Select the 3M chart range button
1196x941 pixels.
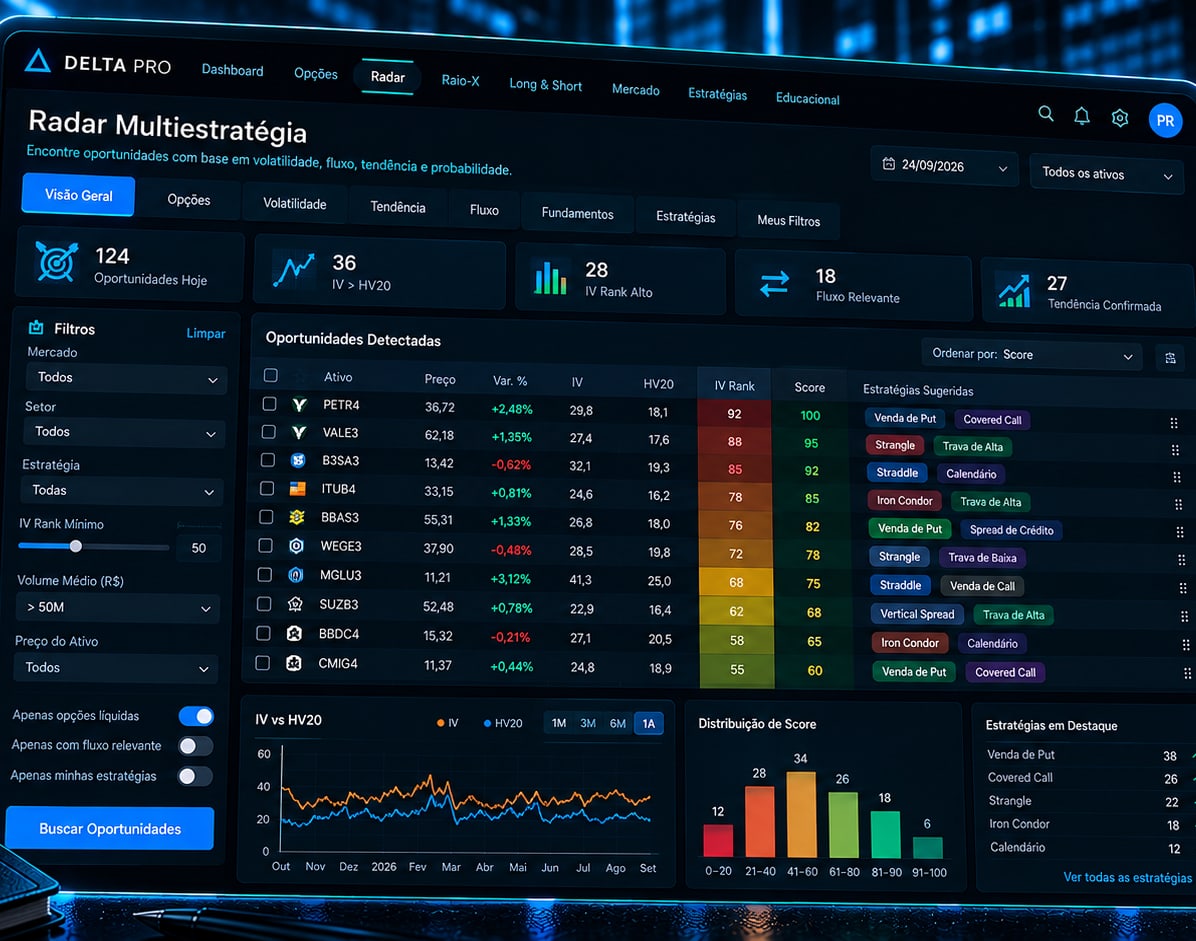click(588, 723)
